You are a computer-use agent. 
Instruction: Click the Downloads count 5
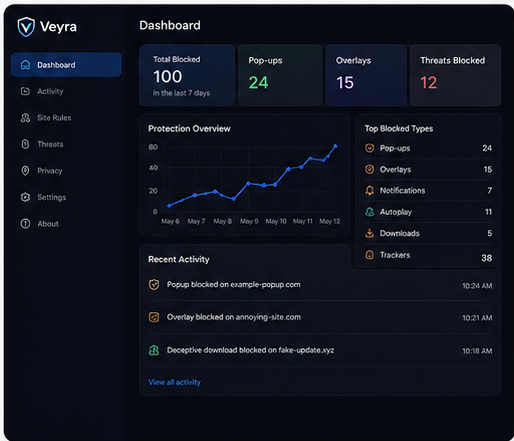[490, 233]
